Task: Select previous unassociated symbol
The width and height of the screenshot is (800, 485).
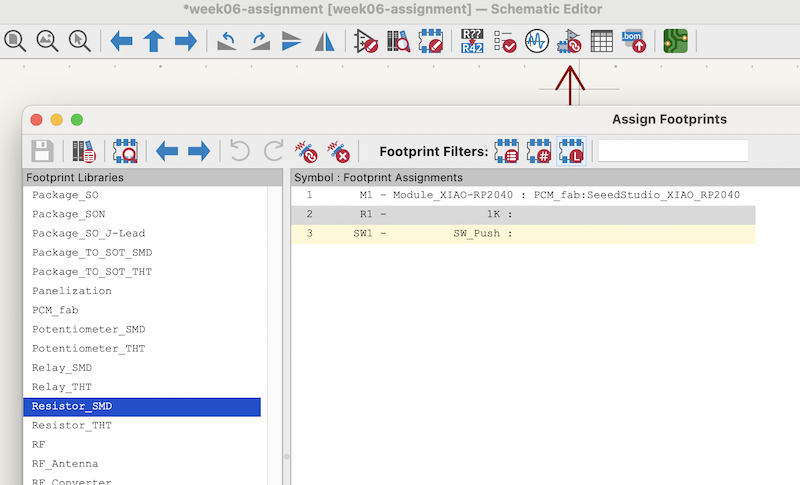Action: pyautogui.click(x=167, y=151)
